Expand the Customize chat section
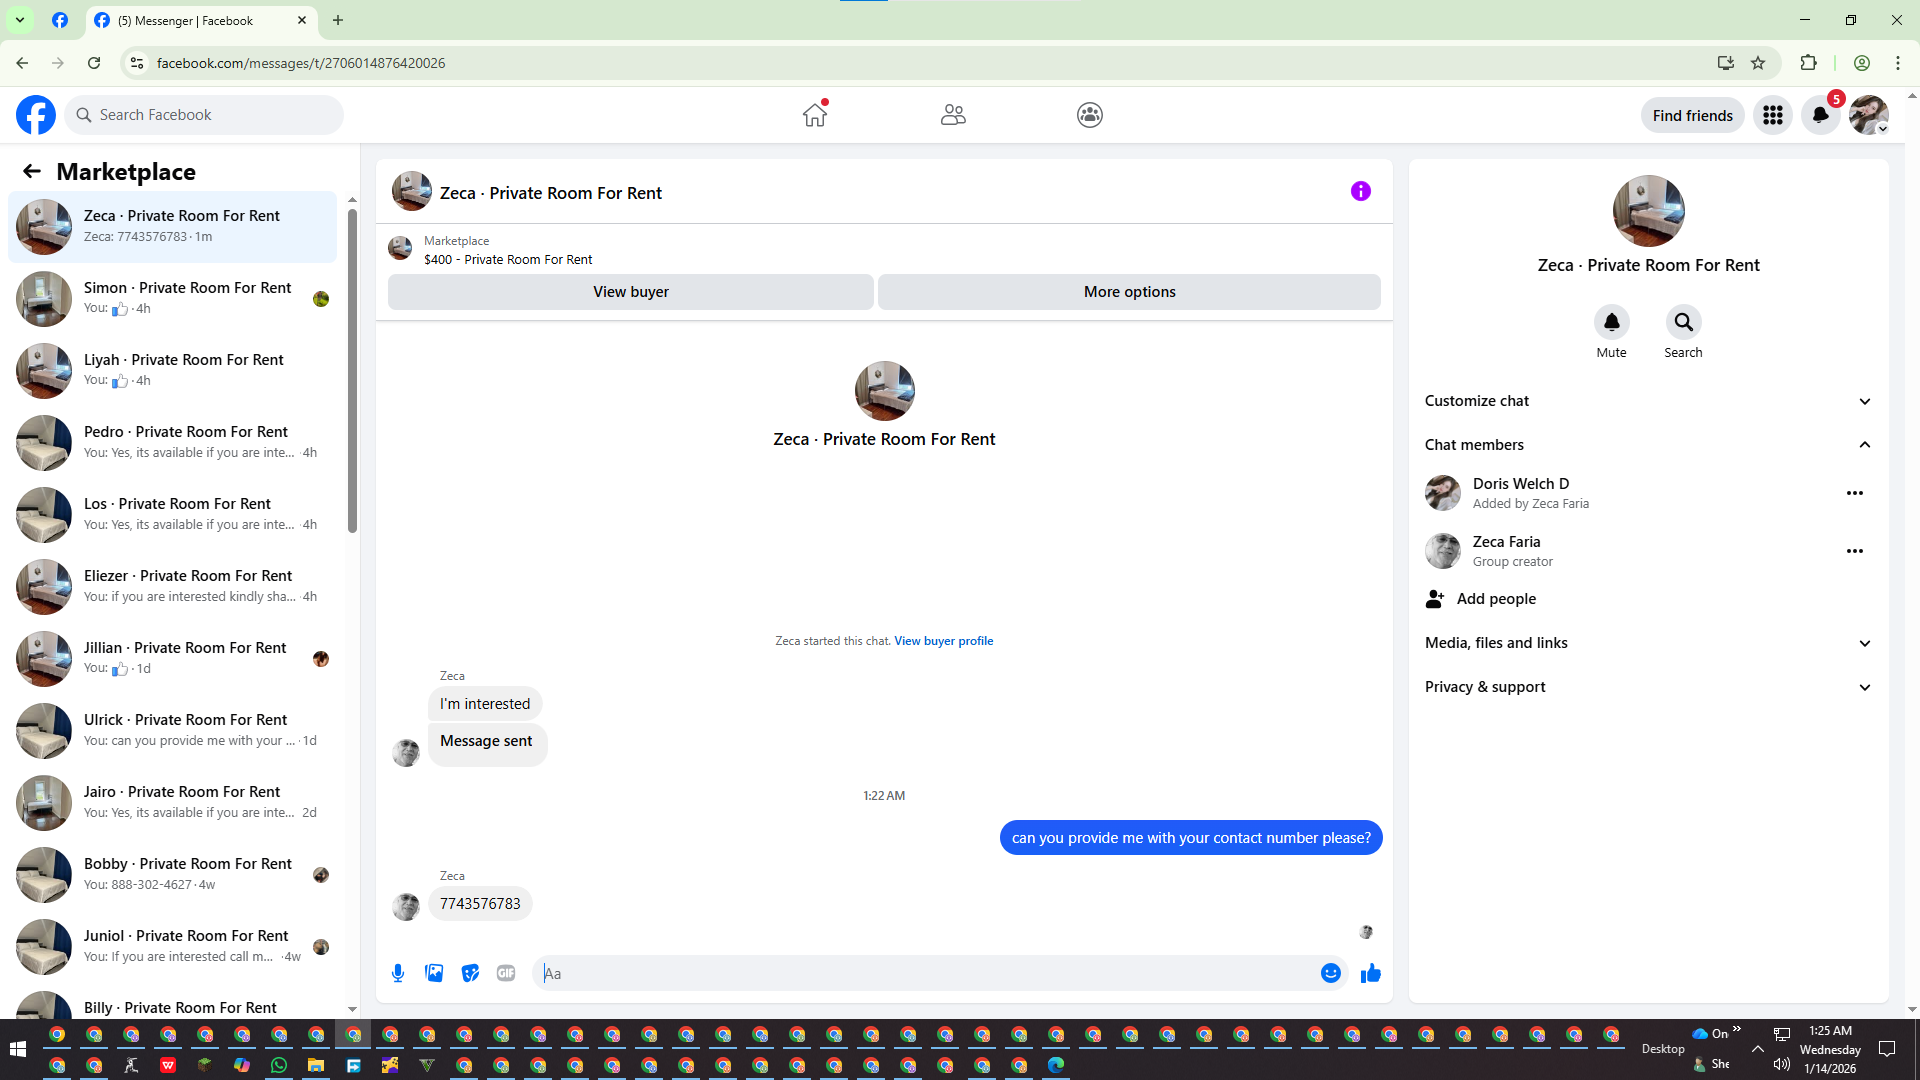Viewport: 1920px width, 1080px height. [x=1647, y=401]
